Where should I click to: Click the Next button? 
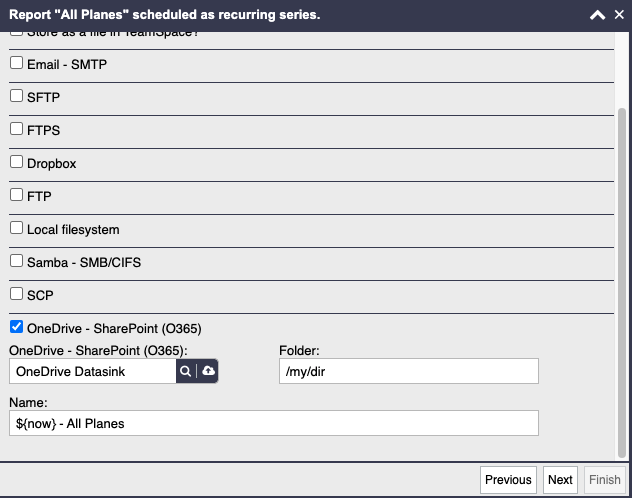coord(560,480)
